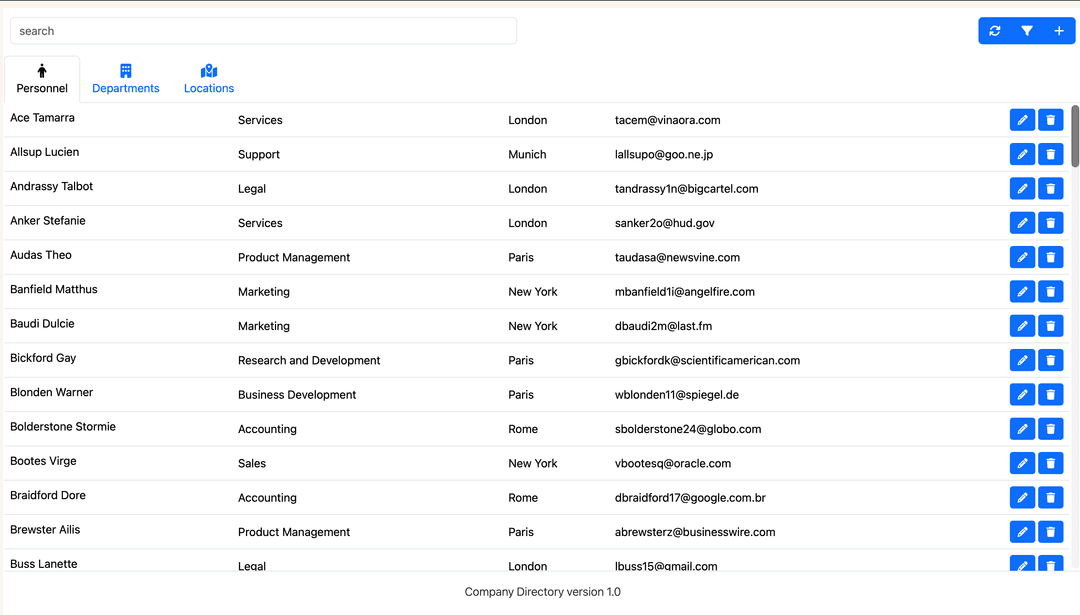The image size is (1080, 615).
Task: Switch to the Departments tab
Action: pos(125,79)
